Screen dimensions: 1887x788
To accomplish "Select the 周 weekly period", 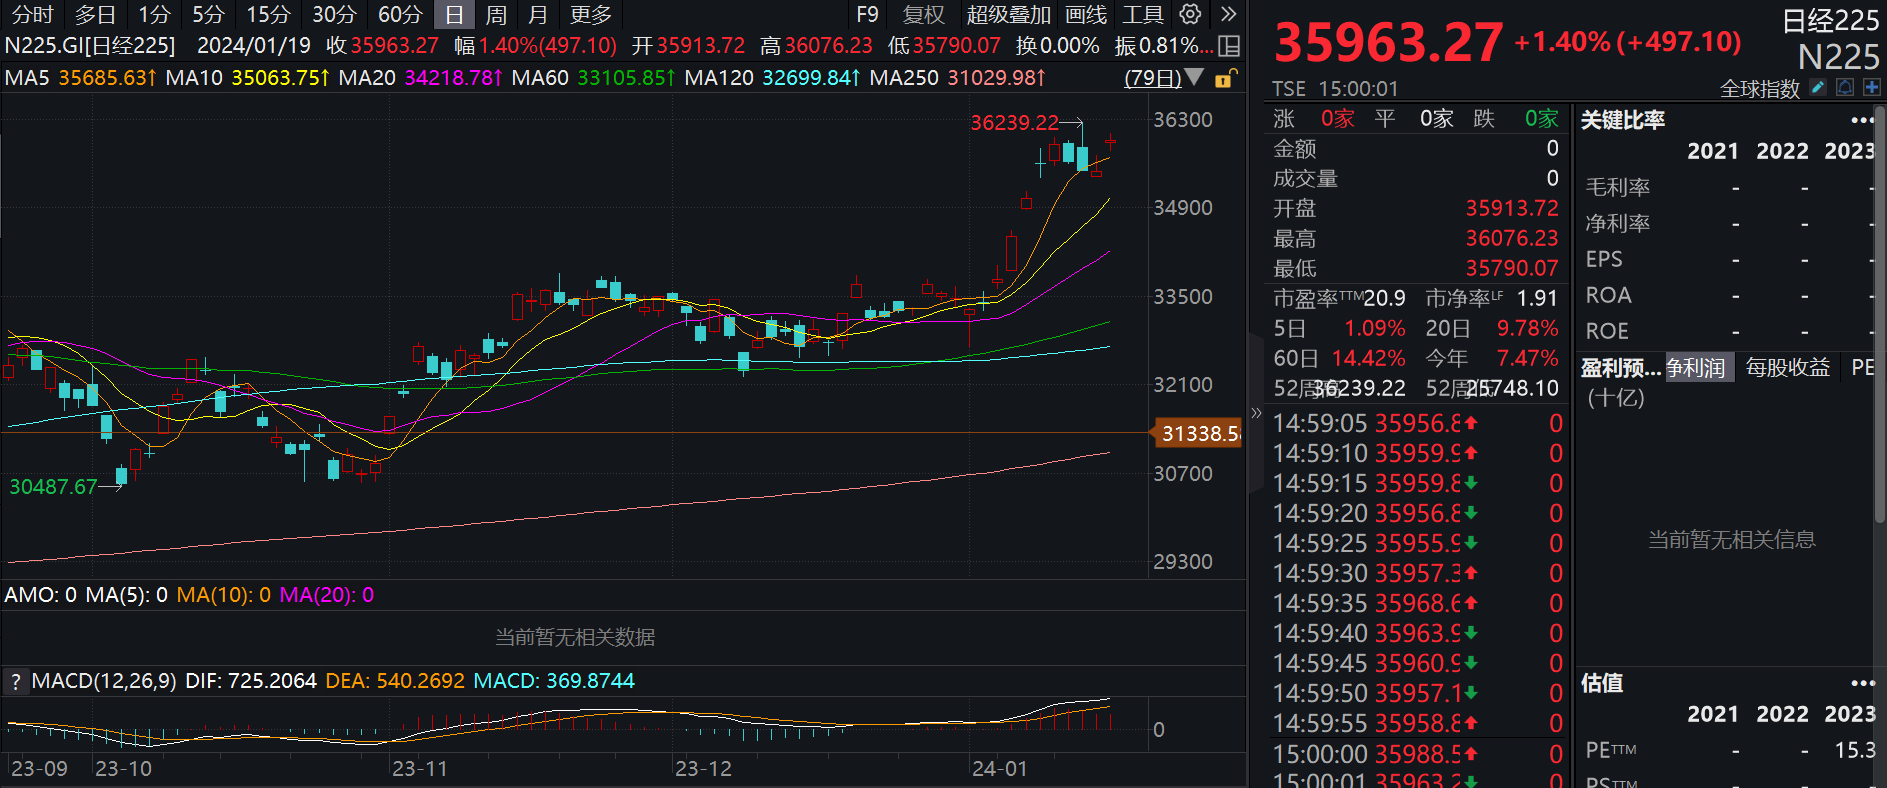I will (496, 14).
